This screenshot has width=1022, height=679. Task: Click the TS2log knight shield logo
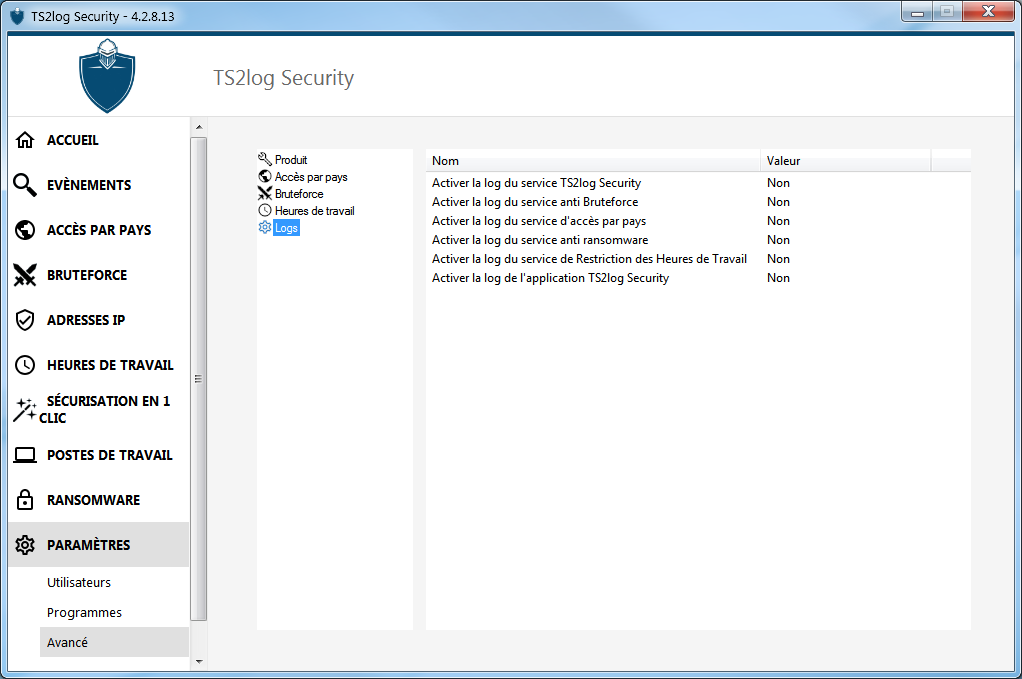(107, 76)
